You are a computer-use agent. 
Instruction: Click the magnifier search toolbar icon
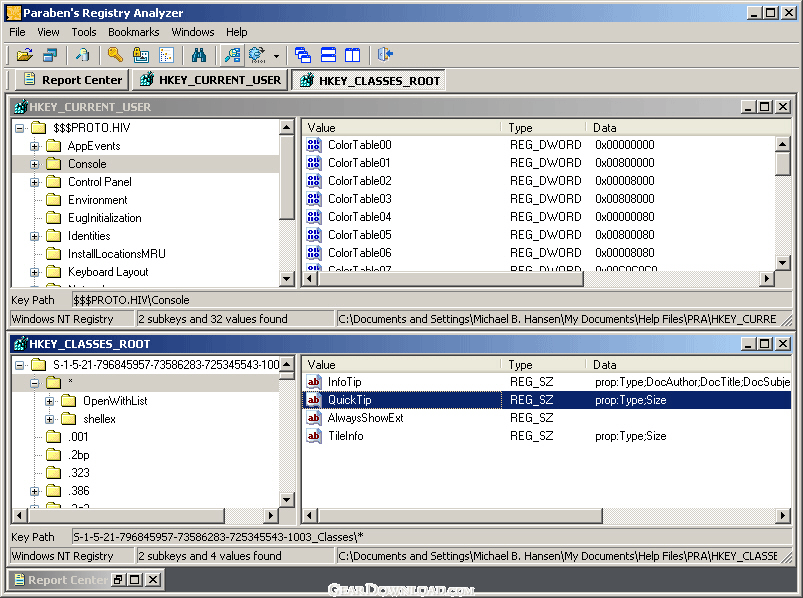(82, 54)
